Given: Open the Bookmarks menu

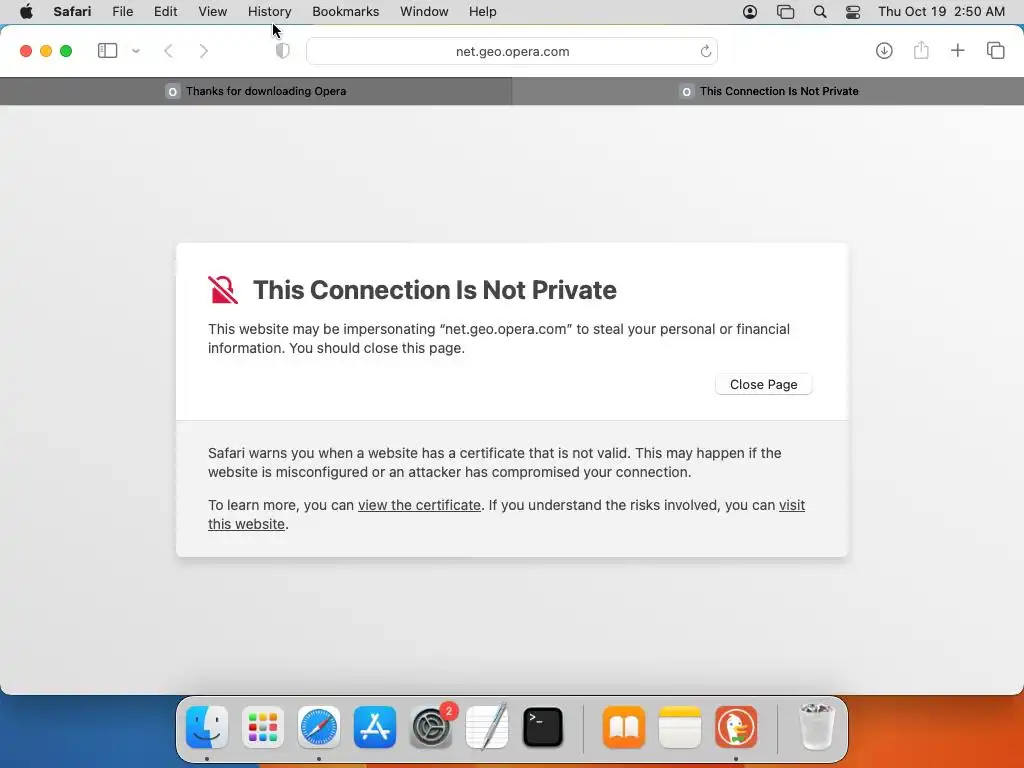Looking at the screenshot, I should click(345, 12).
